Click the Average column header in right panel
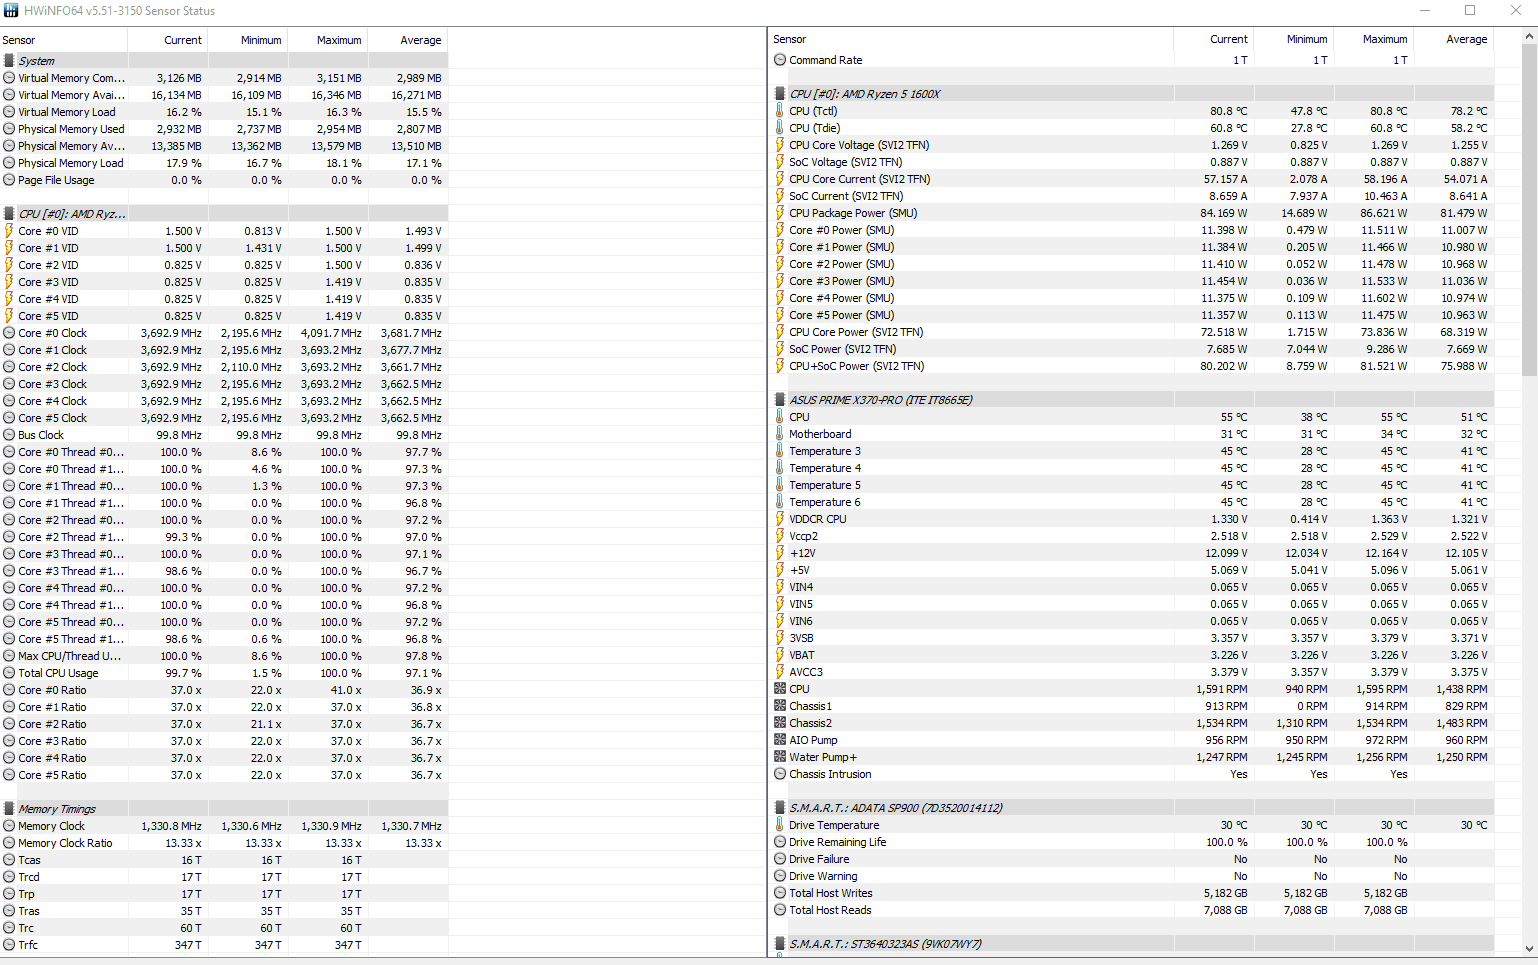Image resolution: width=1538 pixels, height=965 pixels. [x=1454, y=39]
